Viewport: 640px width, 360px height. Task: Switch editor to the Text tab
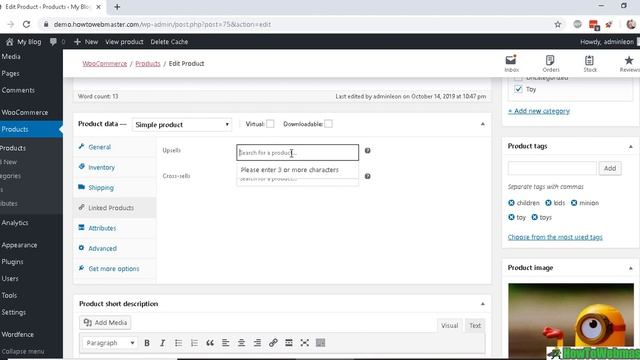pos(475,325)
